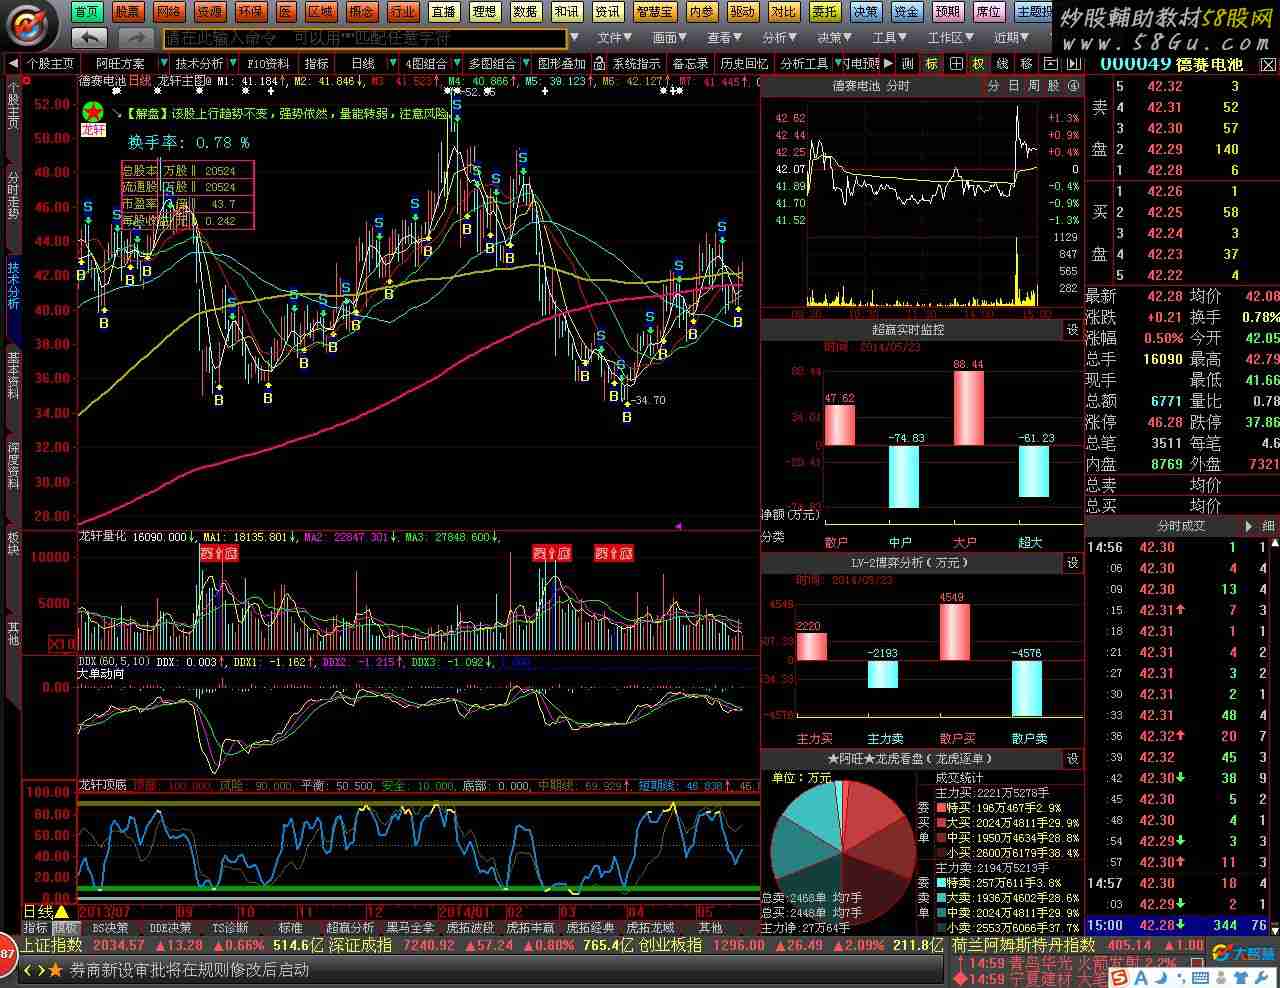Open the 资金 toolbar icon
Viewport: 1280px width, 988px height.
tap(907, 12)
